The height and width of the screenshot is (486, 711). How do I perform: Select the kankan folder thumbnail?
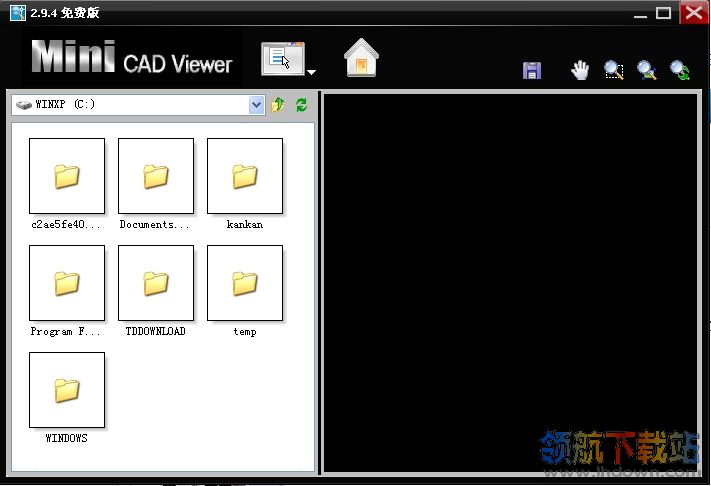tap(245, 176)
